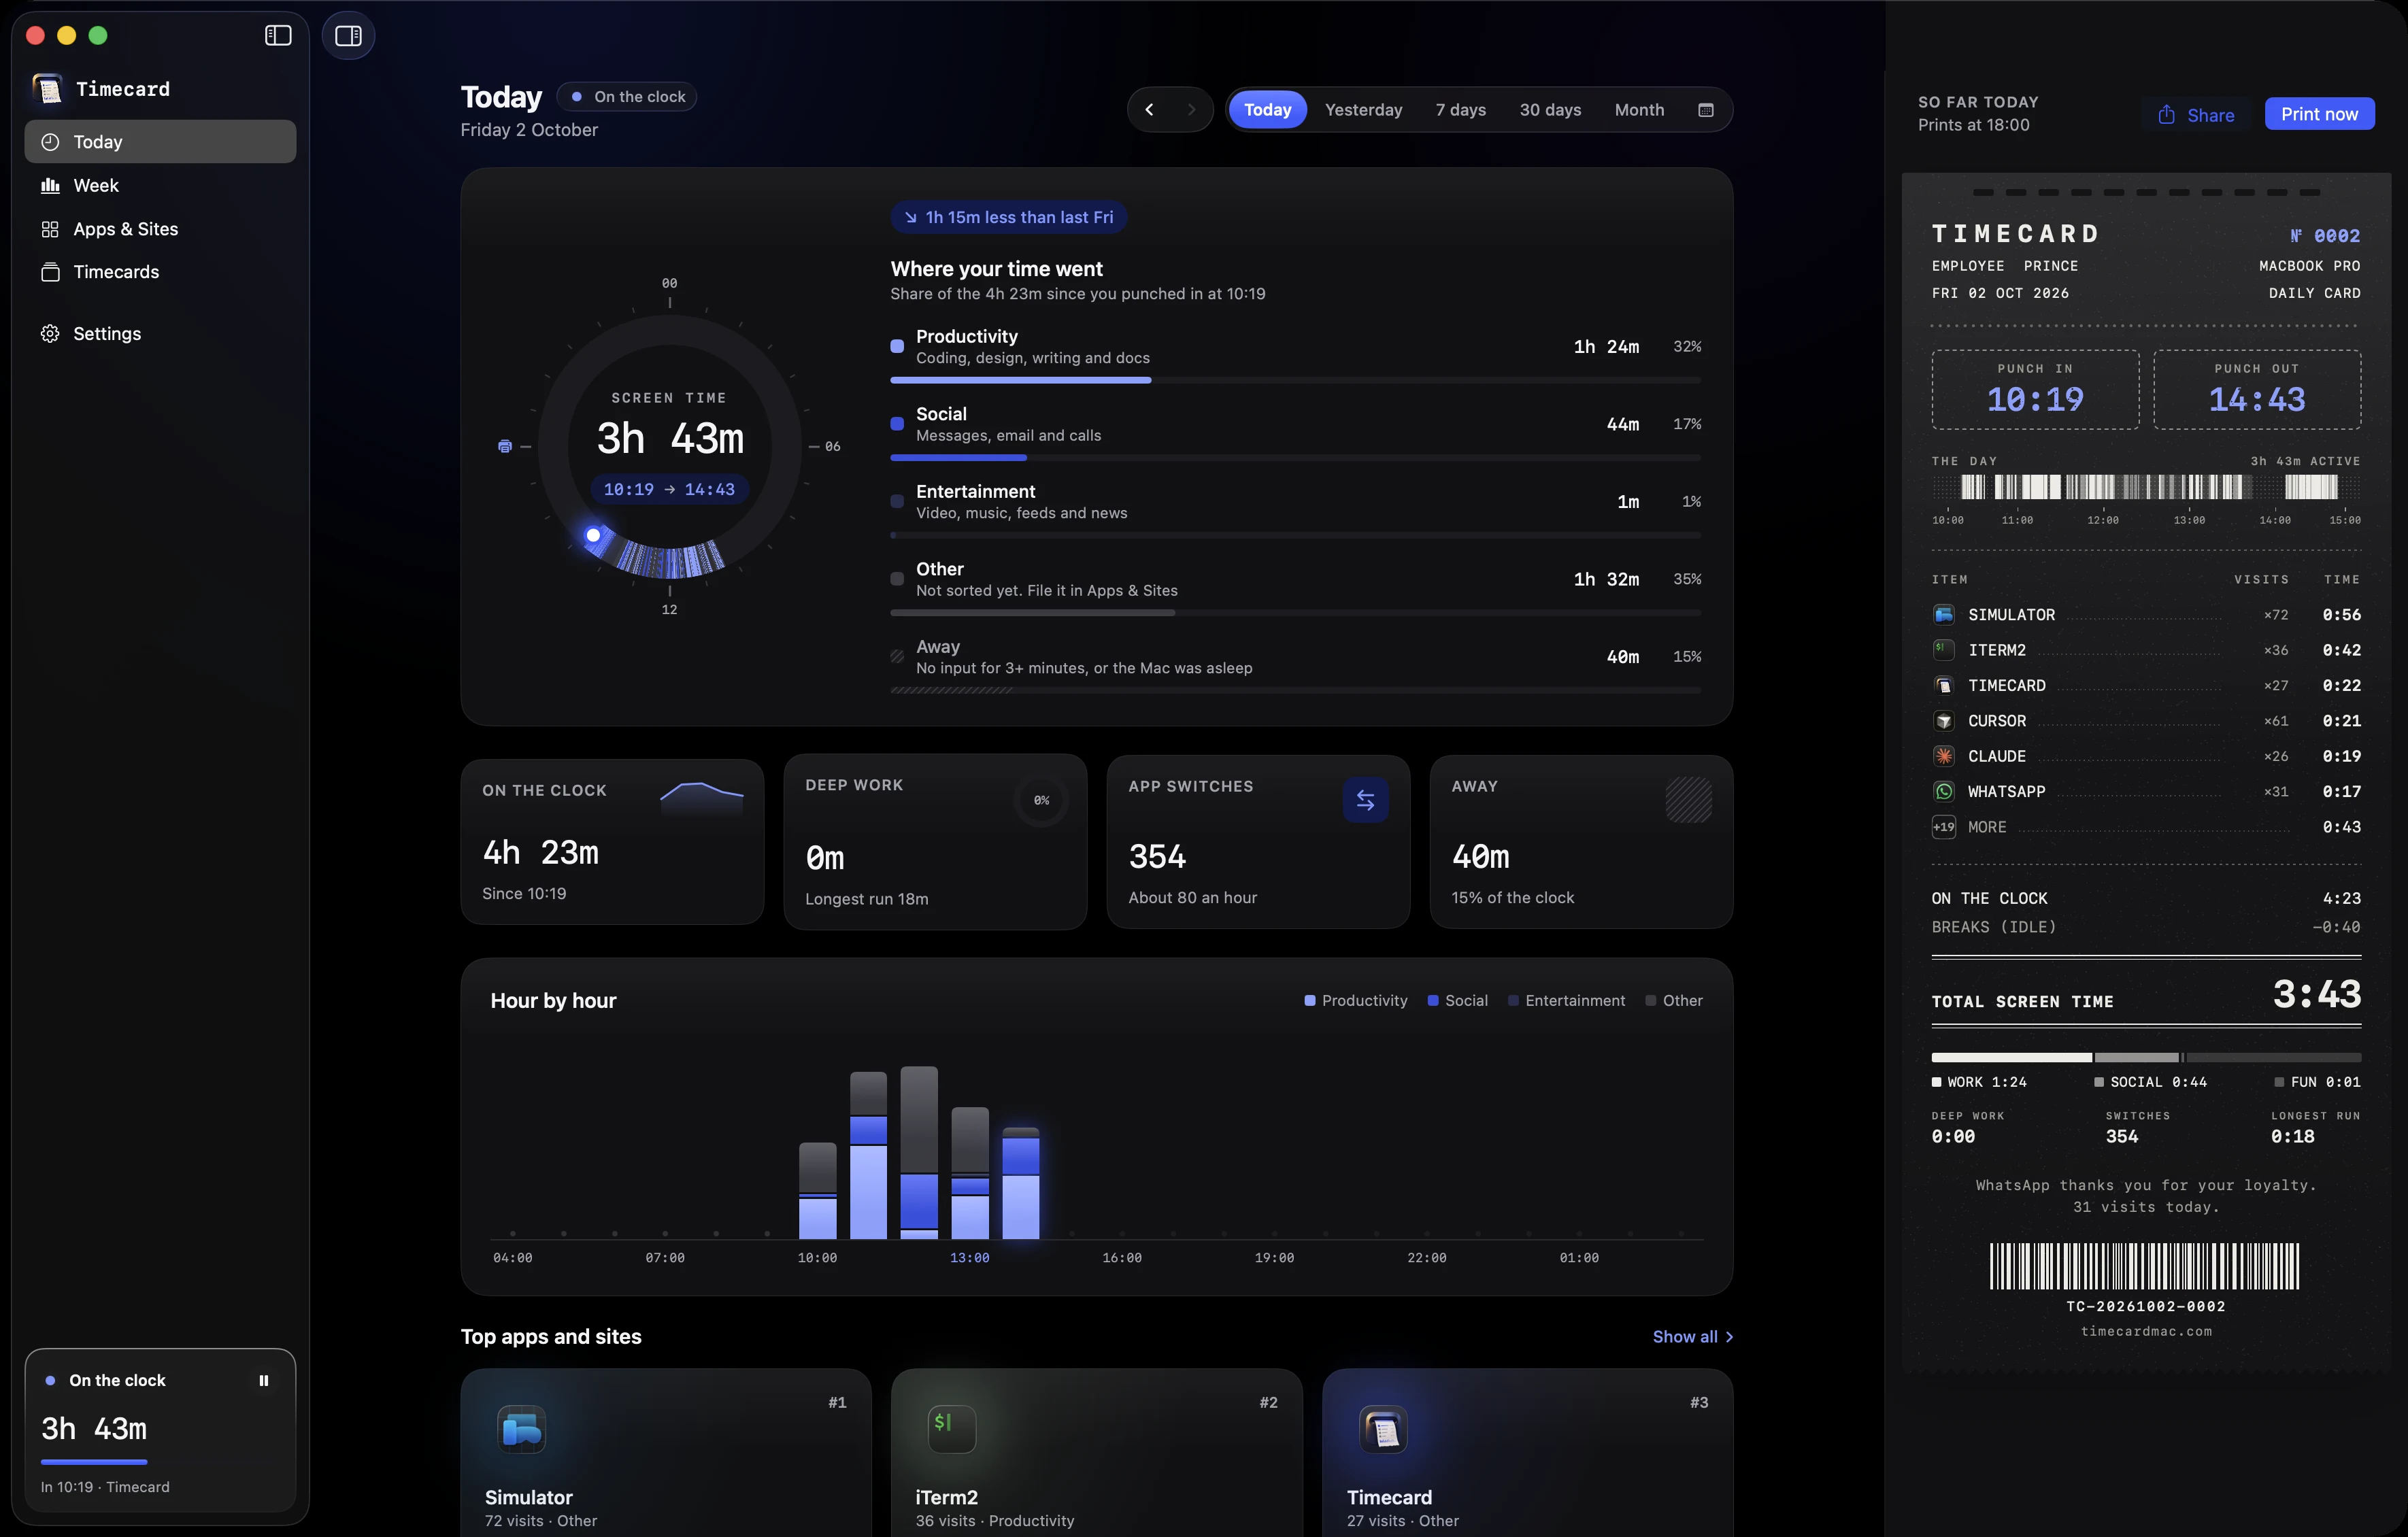Click the iTerm2 icon on receipt

point(1943,650)
